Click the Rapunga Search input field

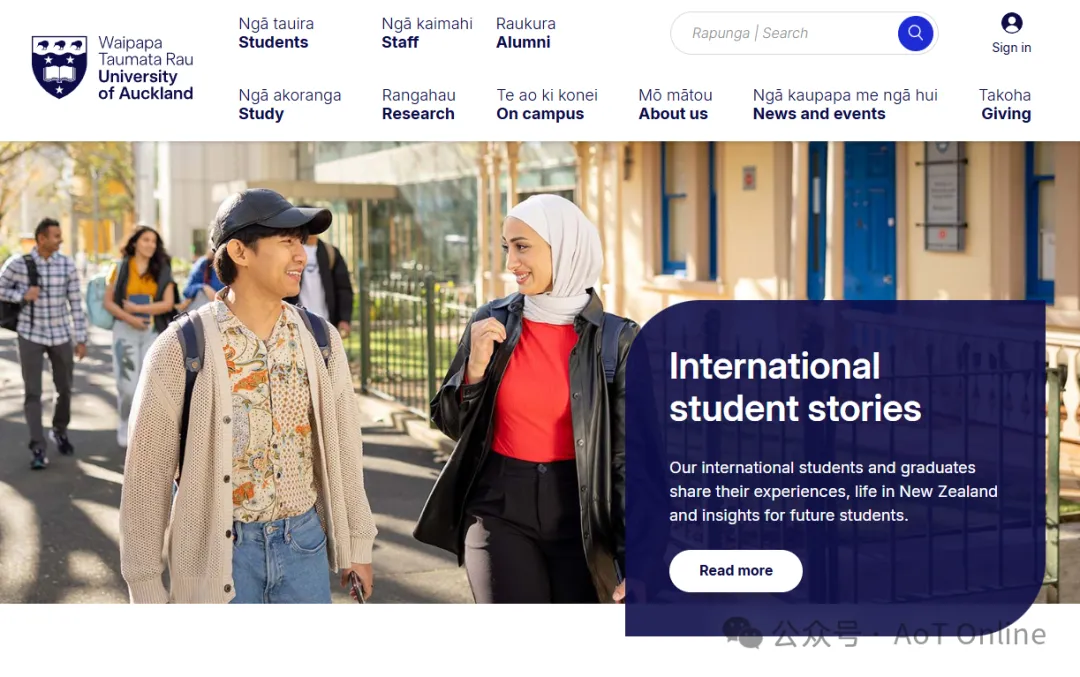[x=785, y=33]
